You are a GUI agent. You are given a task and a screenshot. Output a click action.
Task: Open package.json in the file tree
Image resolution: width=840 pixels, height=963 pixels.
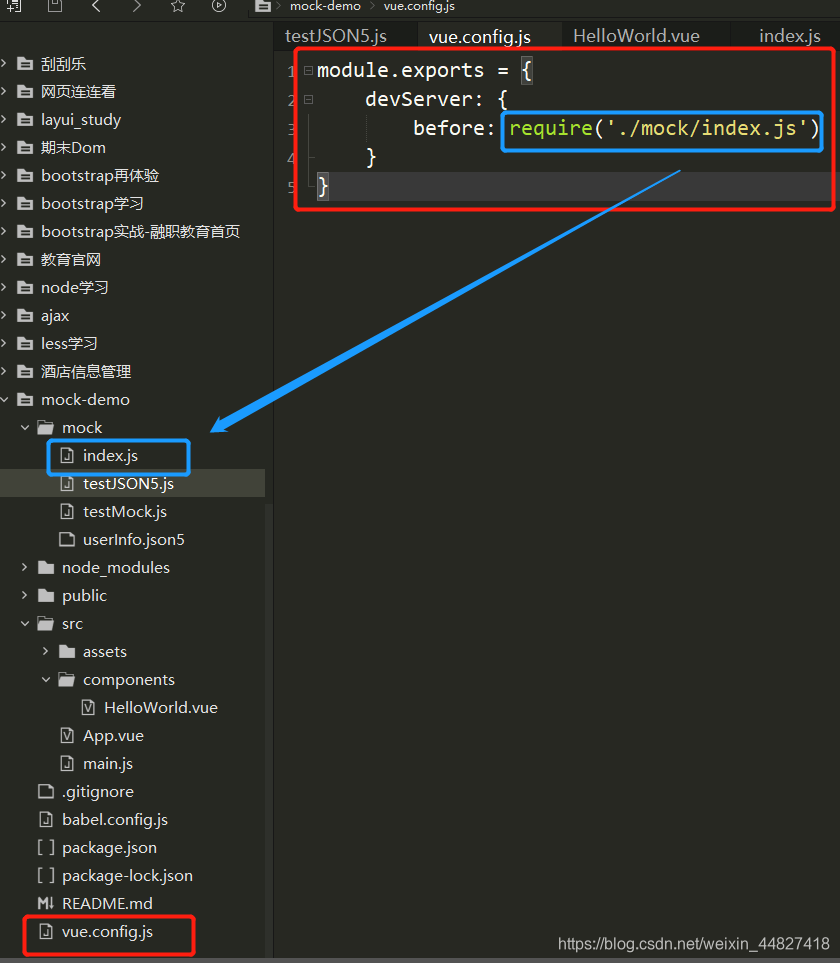[109, 848]
